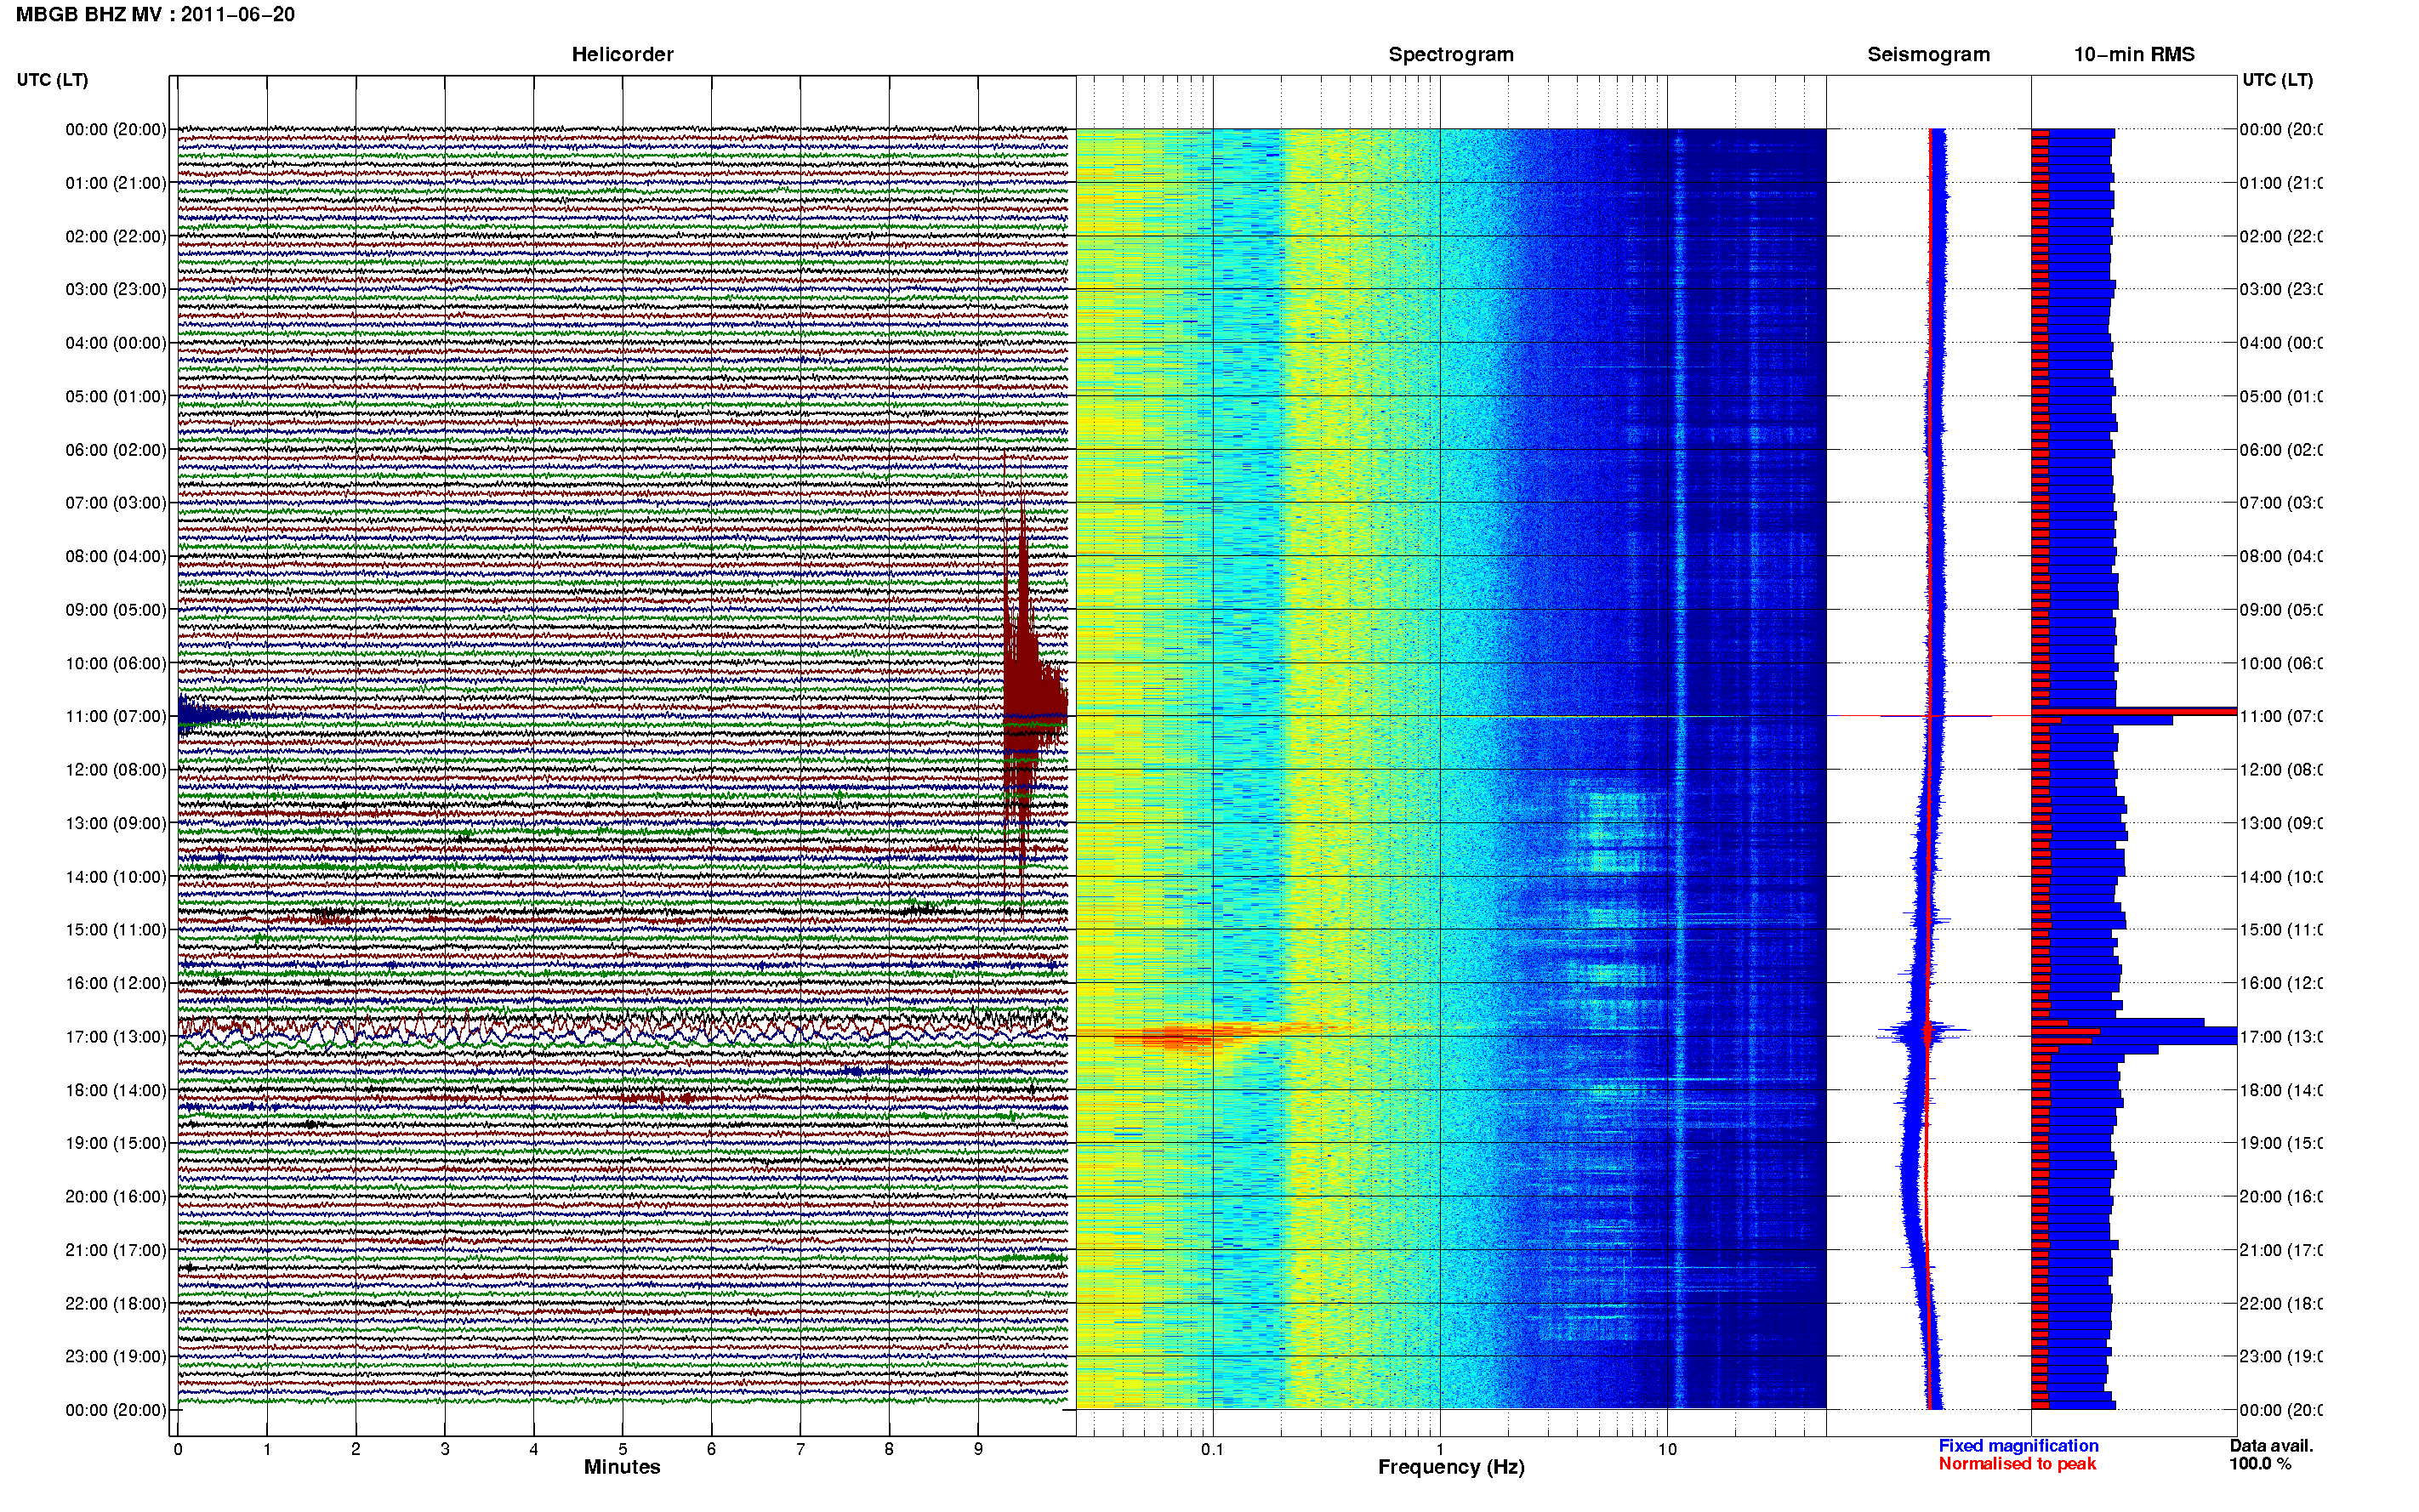This screenshot has height=1512, width=2419.
Task: Click the left 18:00 (14:00) time label
Action: 116,1090
